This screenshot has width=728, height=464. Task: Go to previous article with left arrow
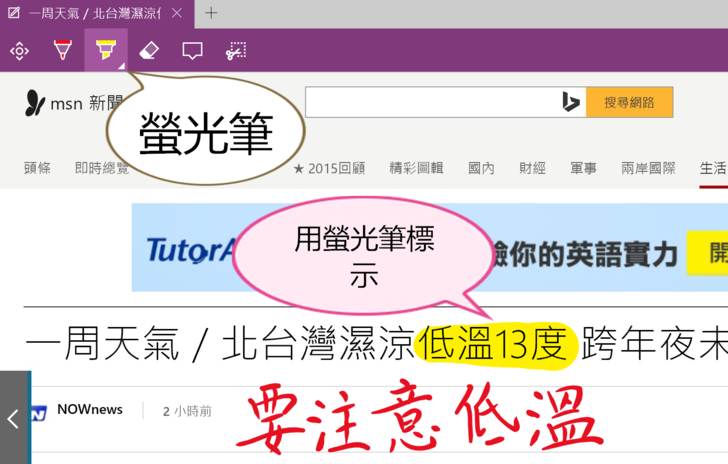coord(14,418)
